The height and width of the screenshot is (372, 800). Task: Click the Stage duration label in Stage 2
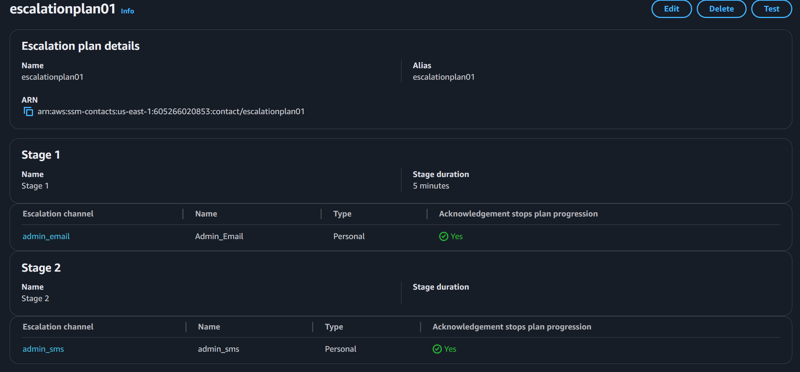(441, 287)
